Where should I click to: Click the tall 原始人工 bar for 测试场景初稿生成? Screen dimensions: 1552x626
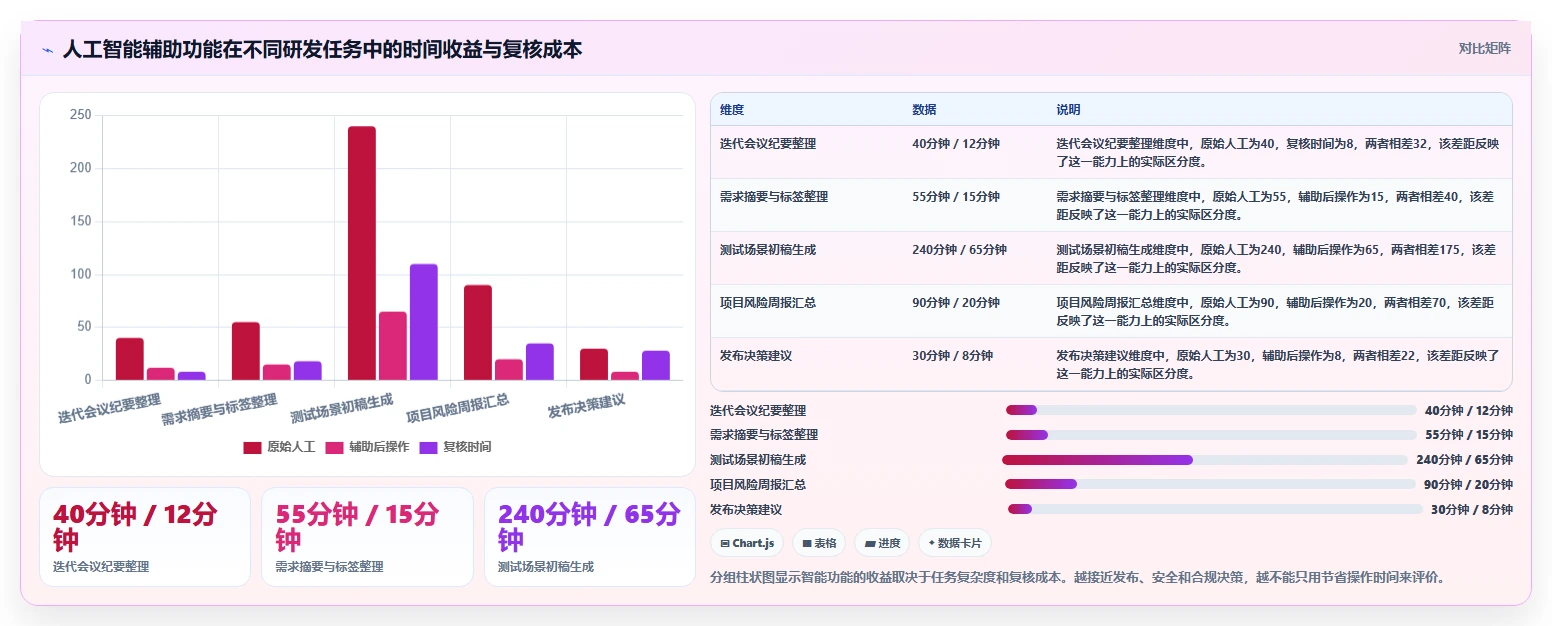(362, 253)
